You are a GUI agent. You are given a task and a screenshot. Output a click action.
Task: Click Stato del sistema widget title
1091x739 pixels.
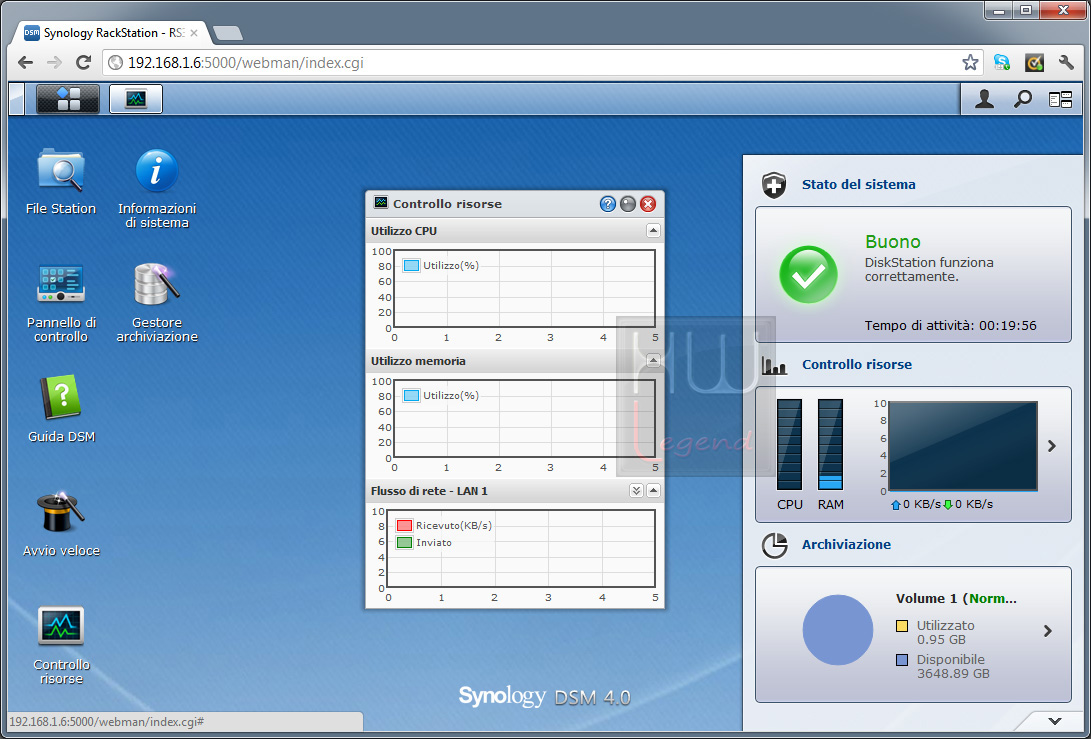click(x=858, y=184)
